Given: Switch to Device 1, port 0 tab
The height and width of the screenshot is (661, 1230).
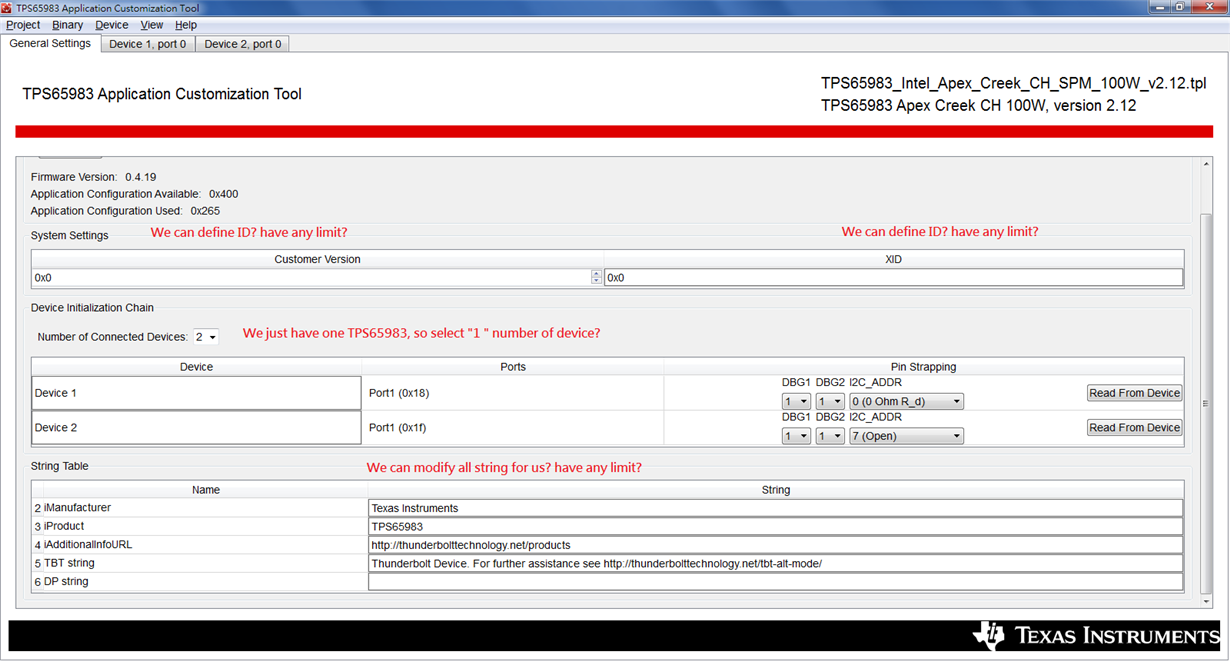Looking at the screenshot, I should [147, 44].
